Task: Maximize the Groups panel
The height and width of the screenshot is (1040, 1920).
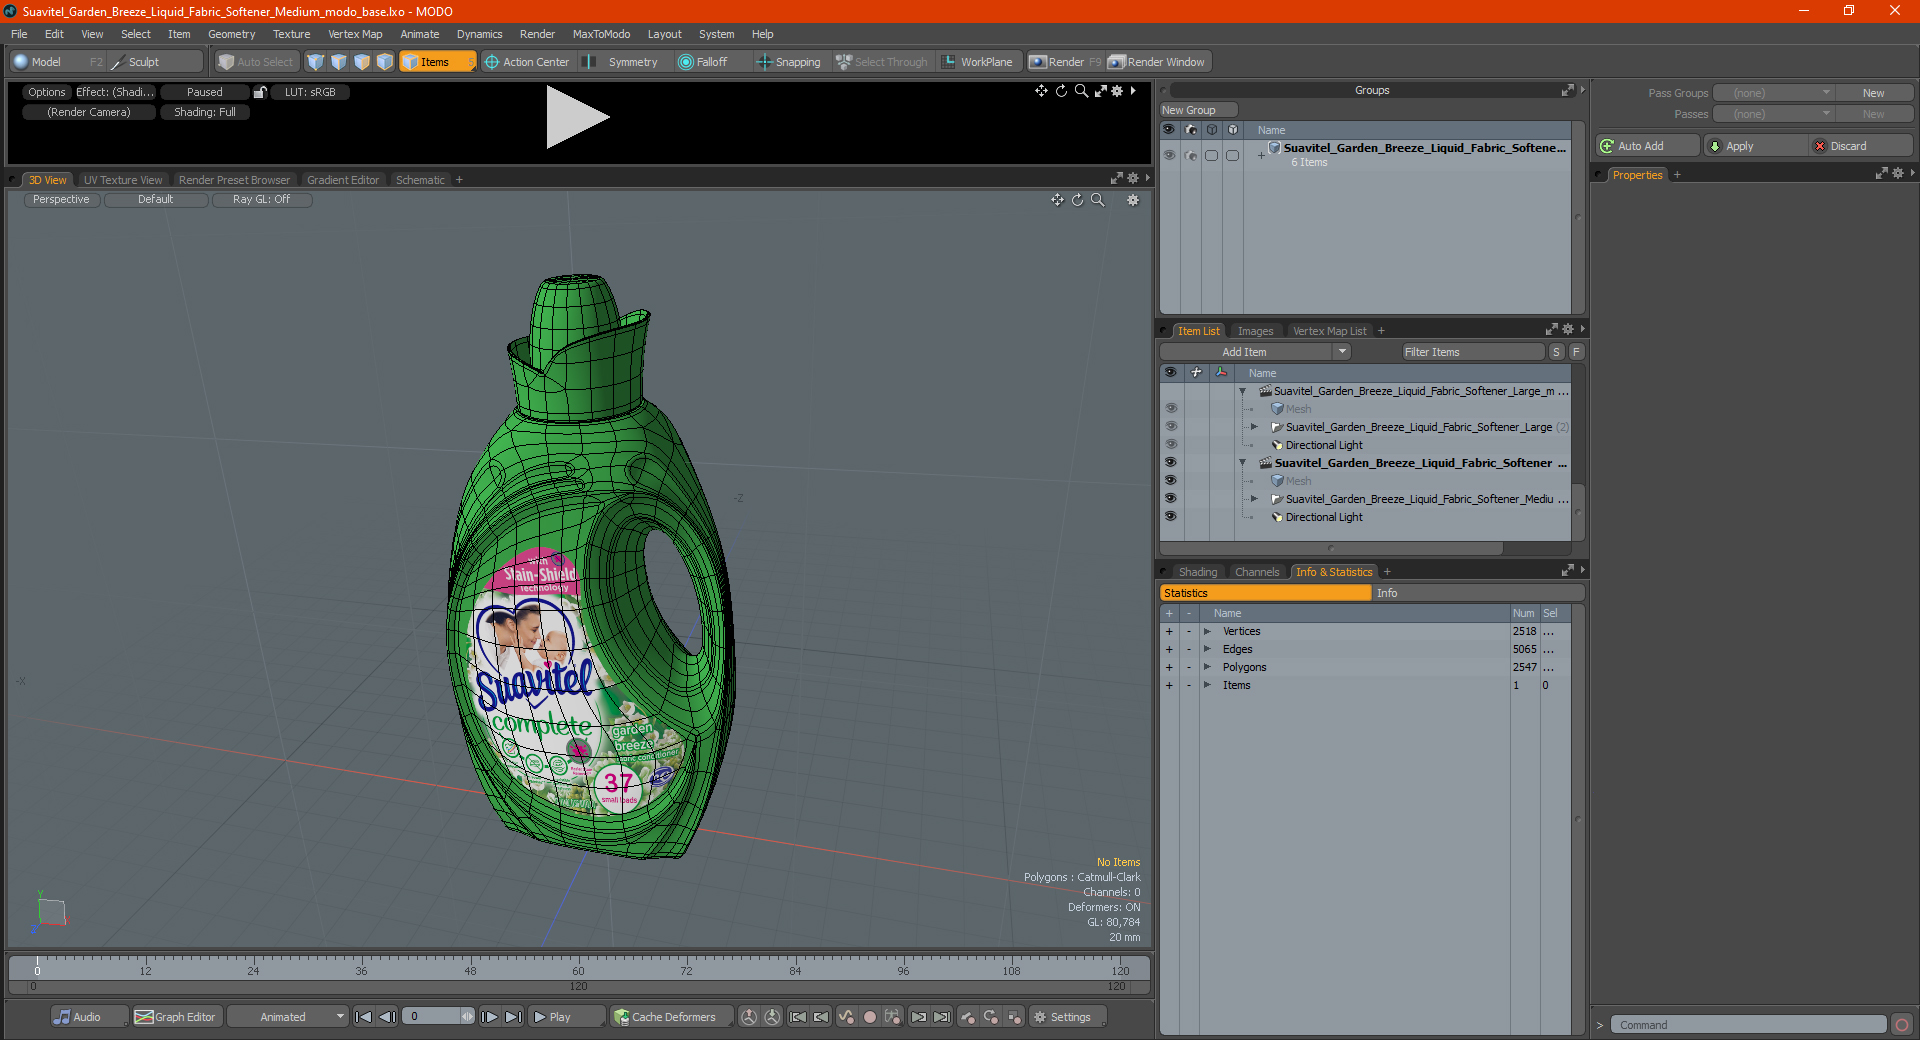Action: tap(1567, 90)
